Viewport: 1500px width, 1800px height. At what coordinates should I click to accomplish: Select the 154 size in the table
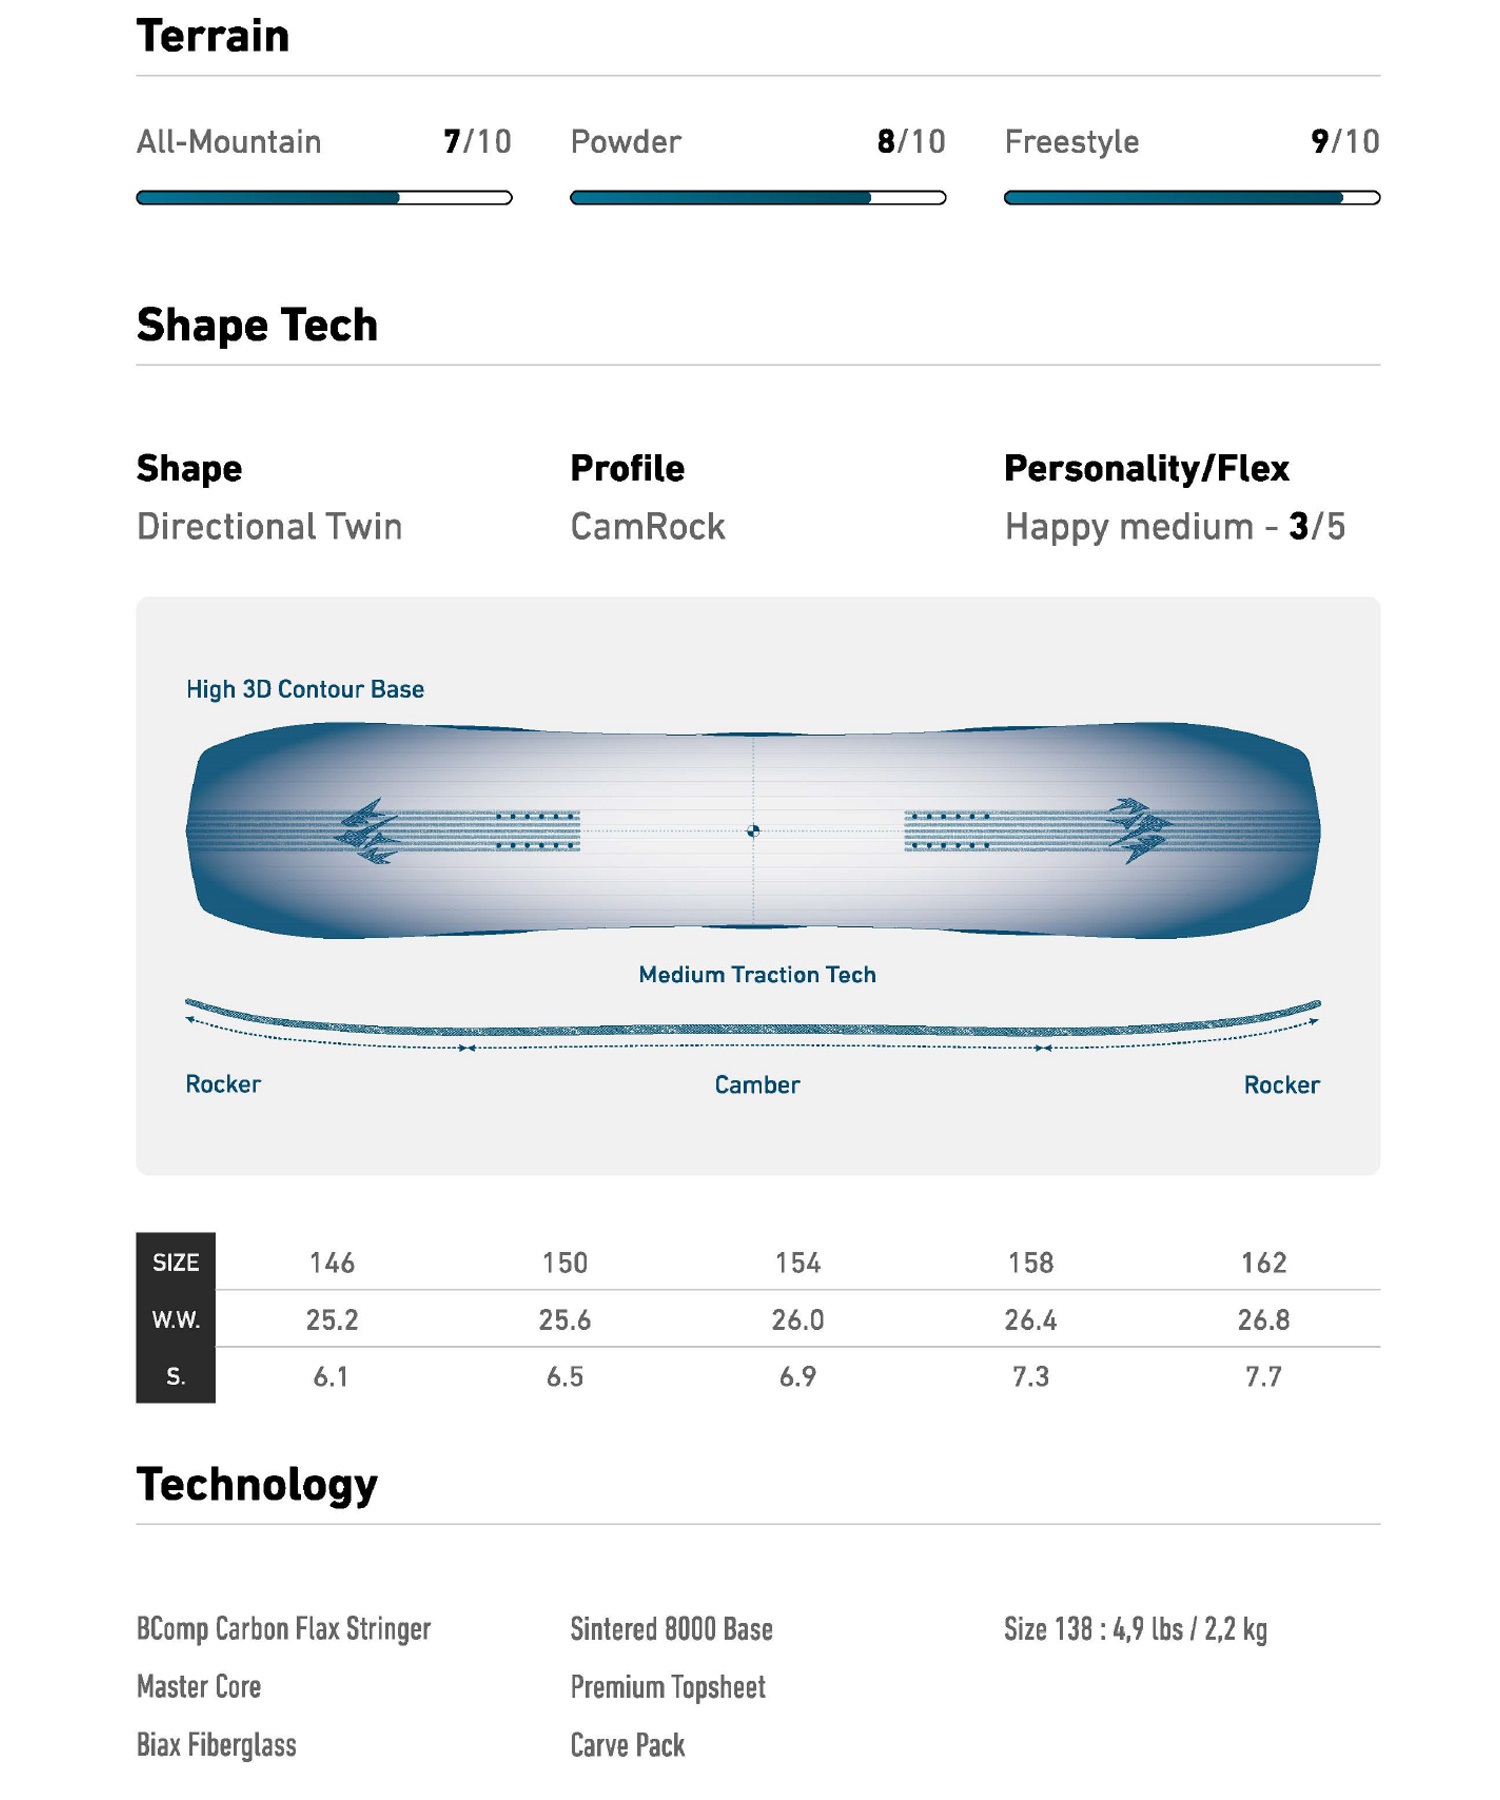798,1263
